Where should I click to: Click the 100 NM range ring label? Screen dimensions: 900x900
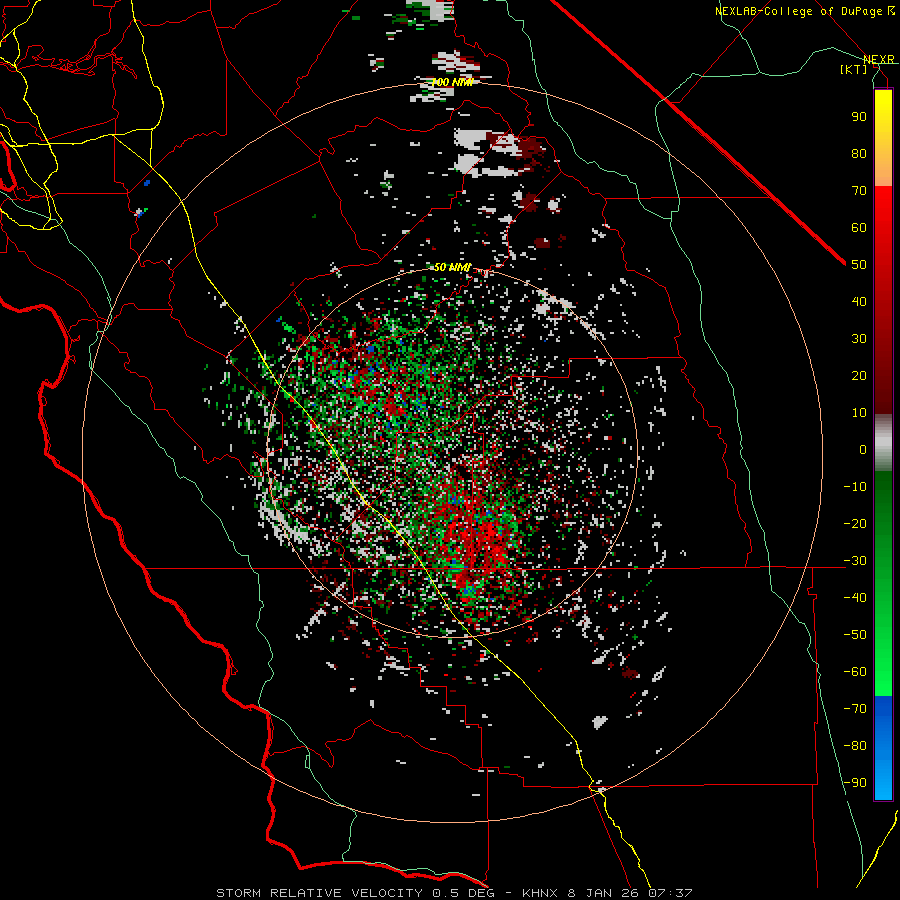[x=453, y=82]
